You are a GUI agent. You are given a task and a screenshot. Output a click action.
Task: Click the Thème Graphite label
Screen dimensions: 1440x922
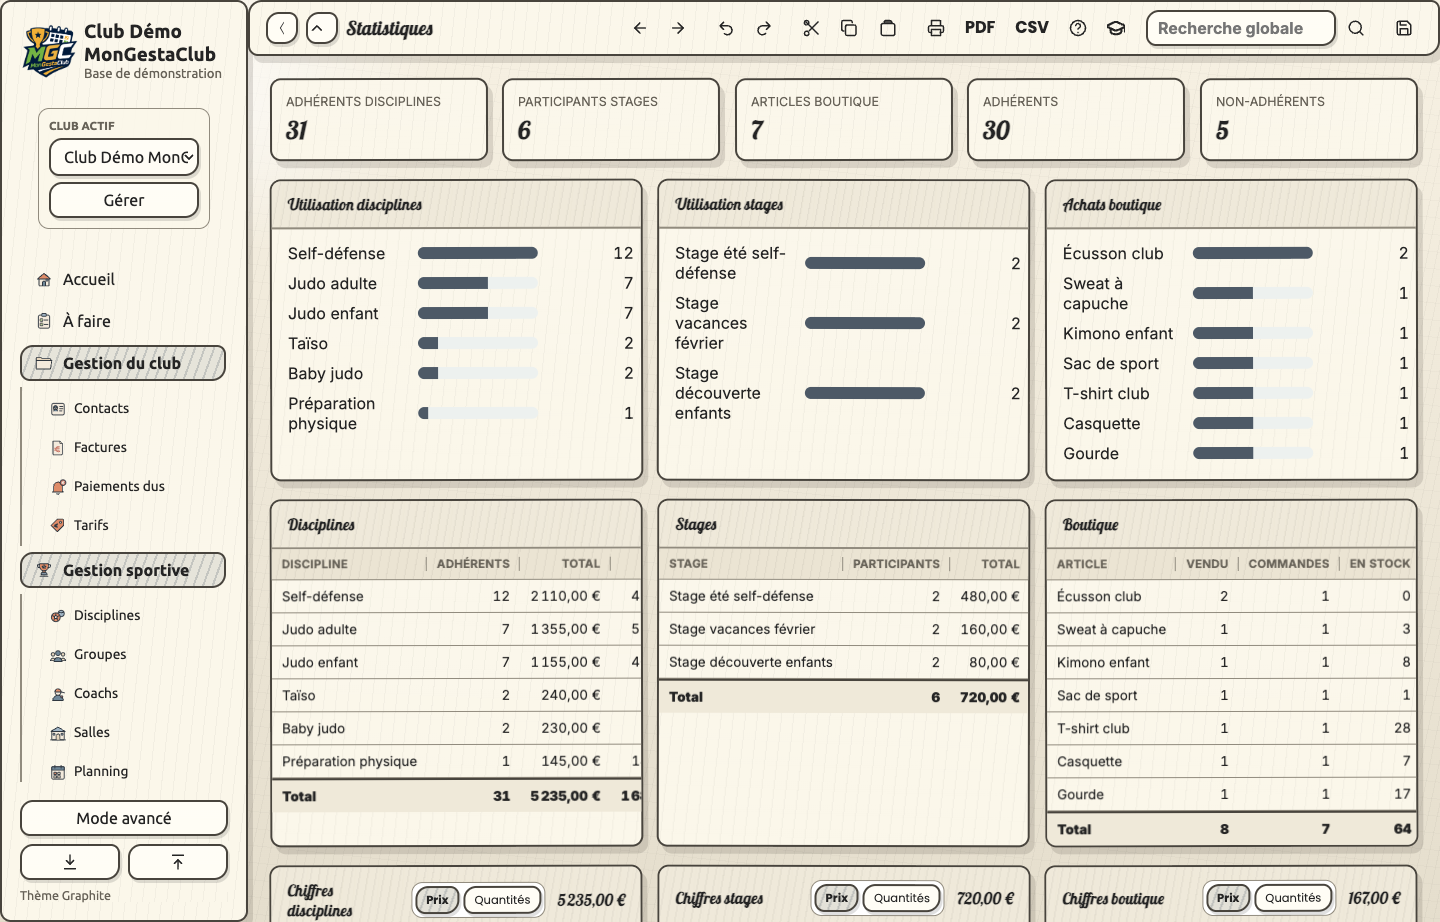coord(65,896)
